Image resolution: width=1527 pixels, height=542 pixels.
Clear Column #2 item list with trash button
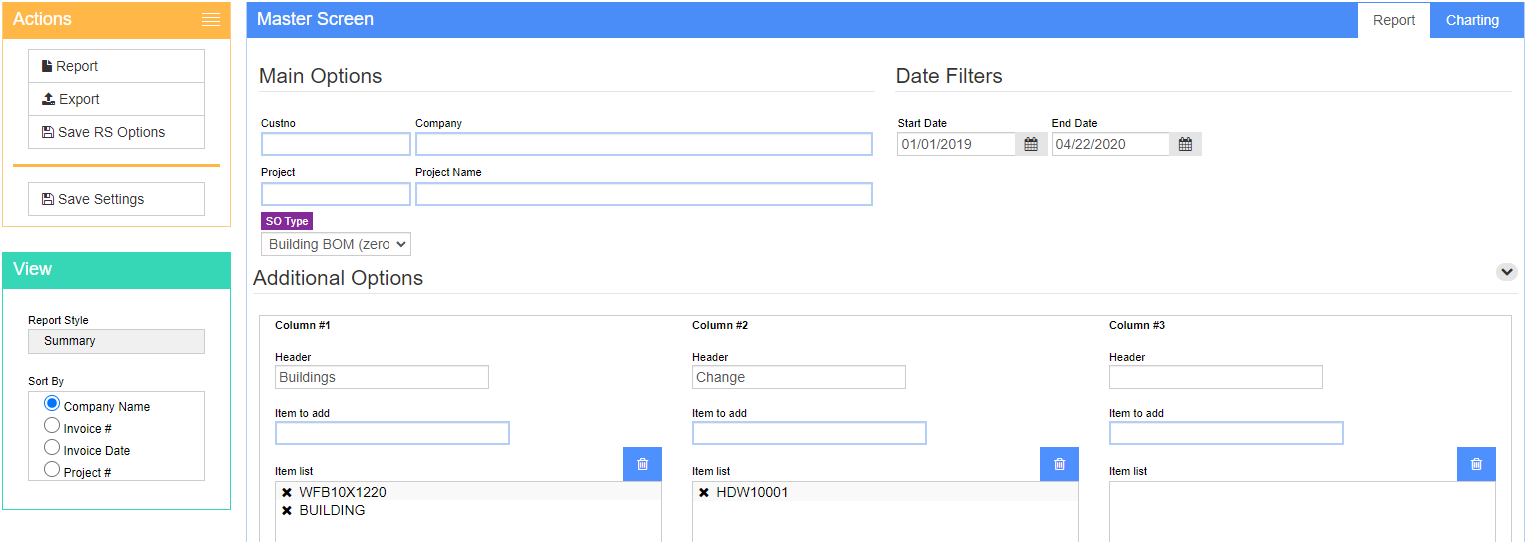1059,464
